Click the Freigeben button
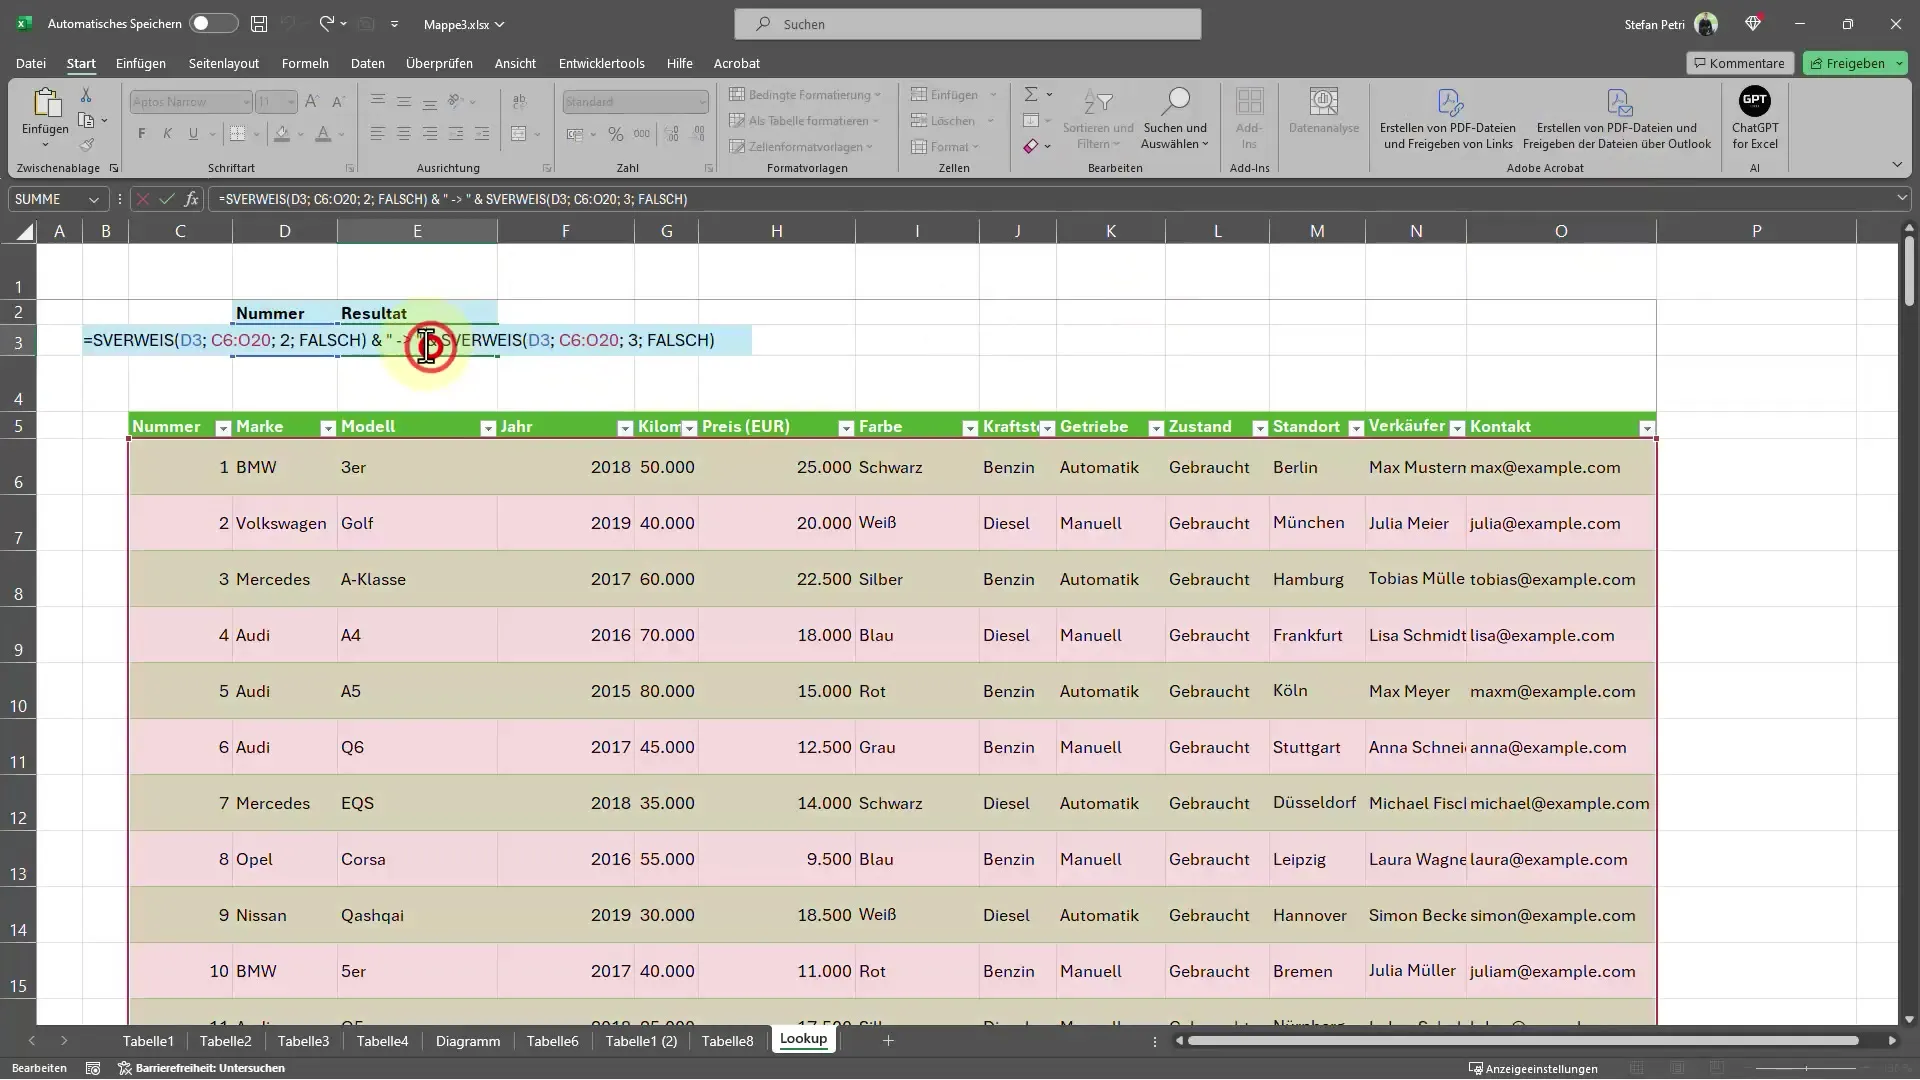 [x=1857, y=63]
